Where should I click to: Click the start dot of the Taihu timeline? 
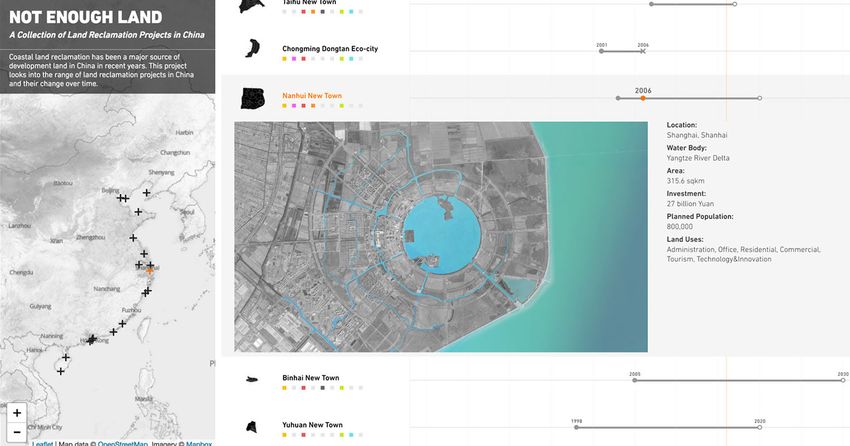pos(651,4)
